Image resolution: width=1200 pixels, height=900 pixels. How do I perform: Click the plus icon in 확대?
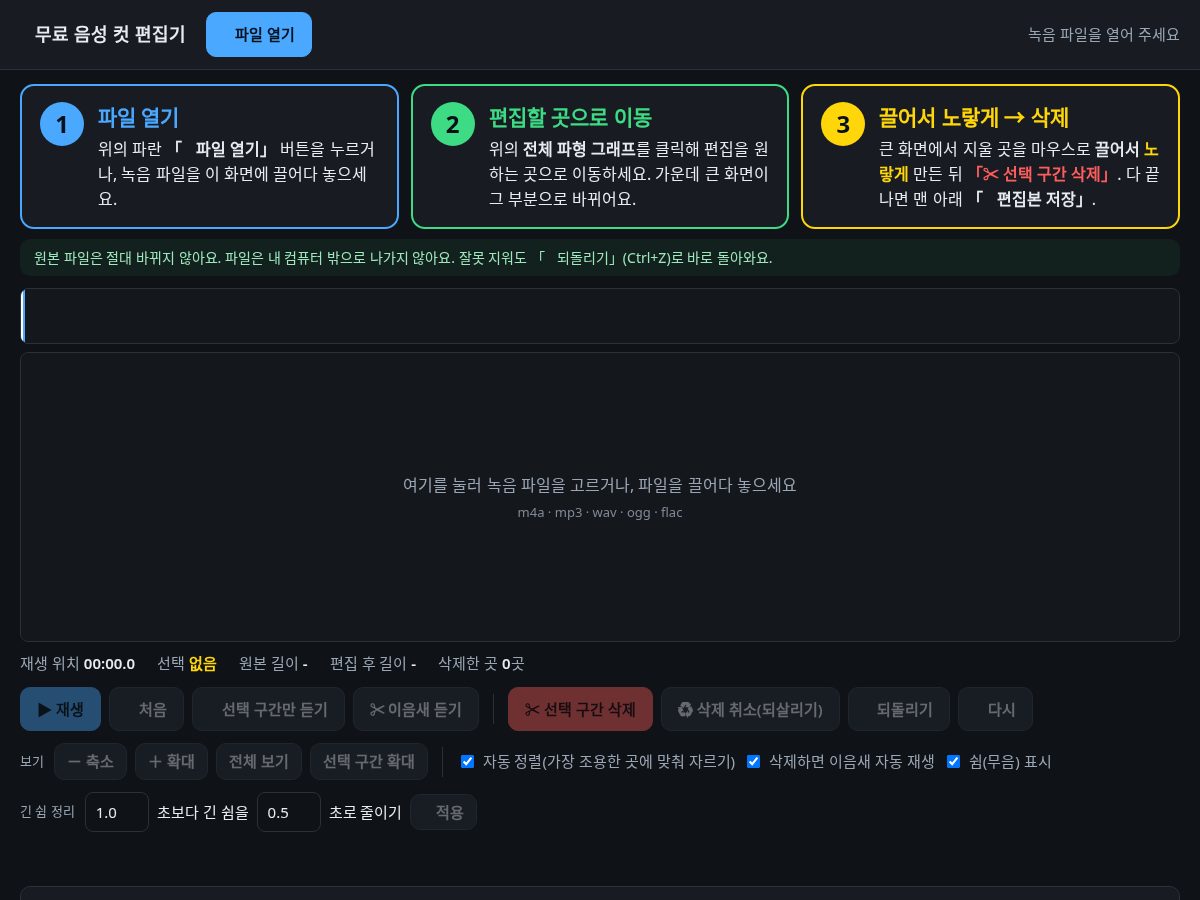(155, 761)
